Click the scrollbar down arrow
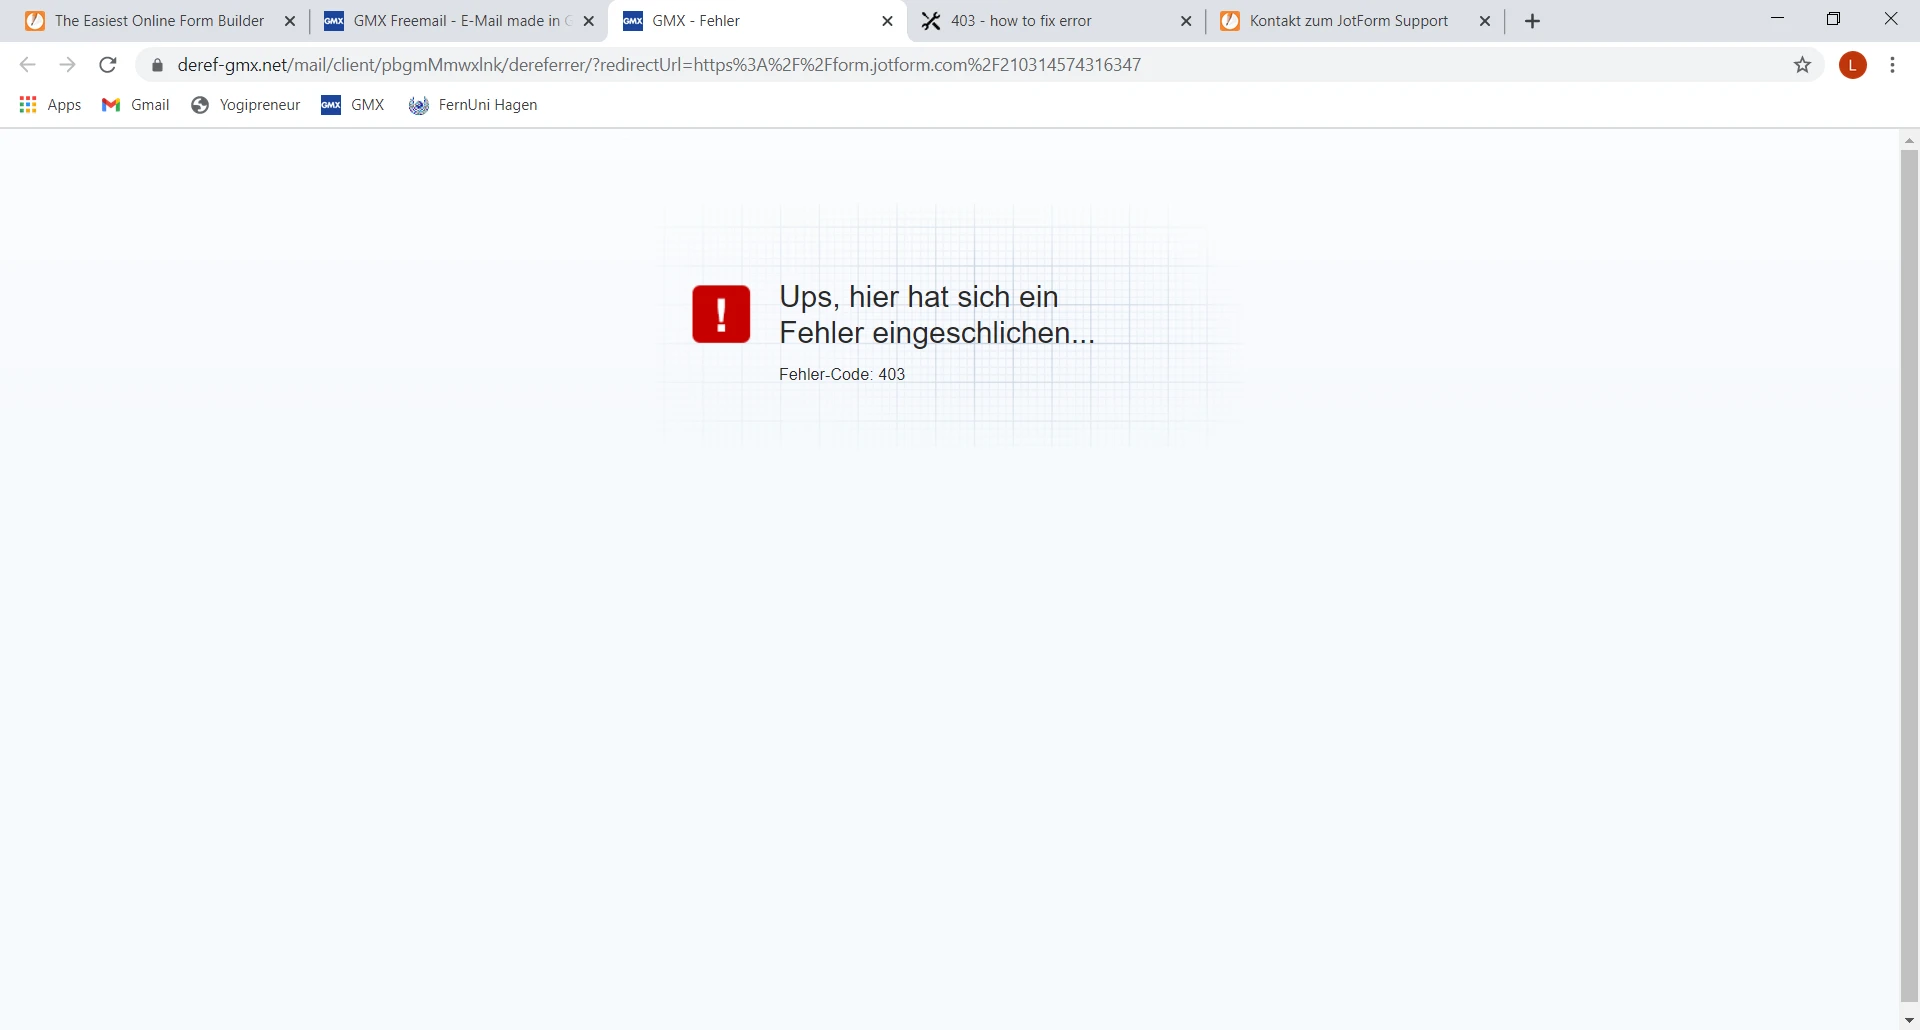This screenshot has width=1920, height=1030. 1909,1018
